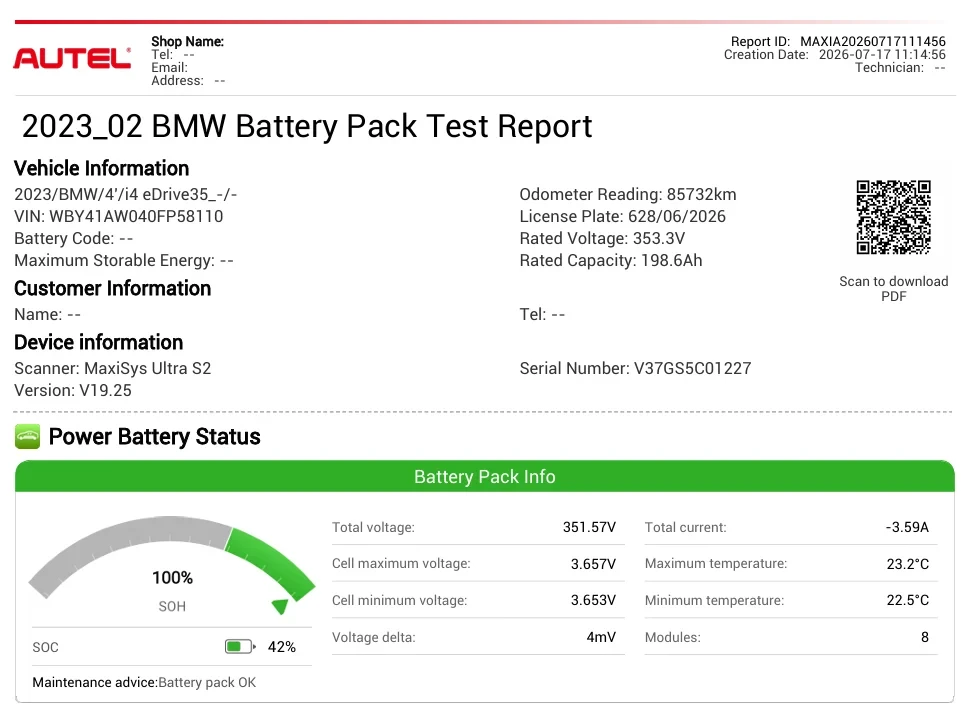
Task: Click the Version V19.25 line
Action: click(x=73, y=391)
